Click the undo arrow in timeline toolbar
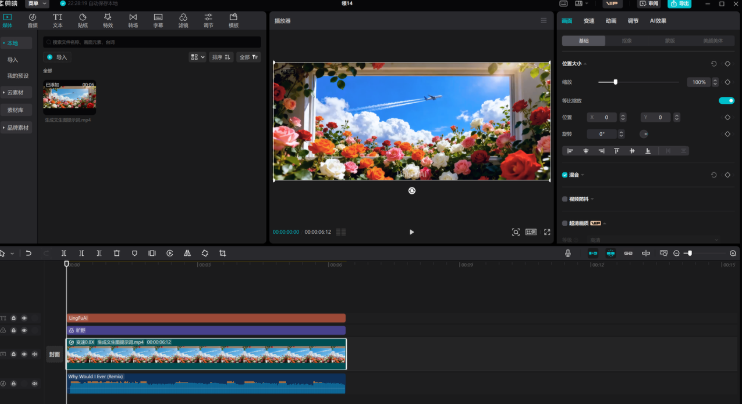742x404 pixels. [28, 254]
